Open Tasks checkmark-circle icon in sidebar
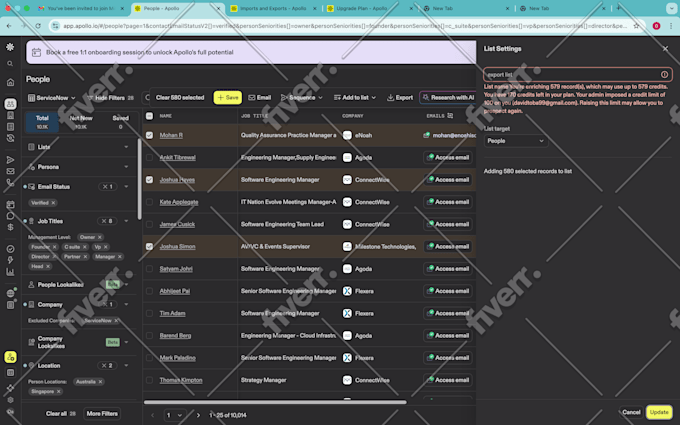This screenshot has width=680, height=425. point(10,249)
